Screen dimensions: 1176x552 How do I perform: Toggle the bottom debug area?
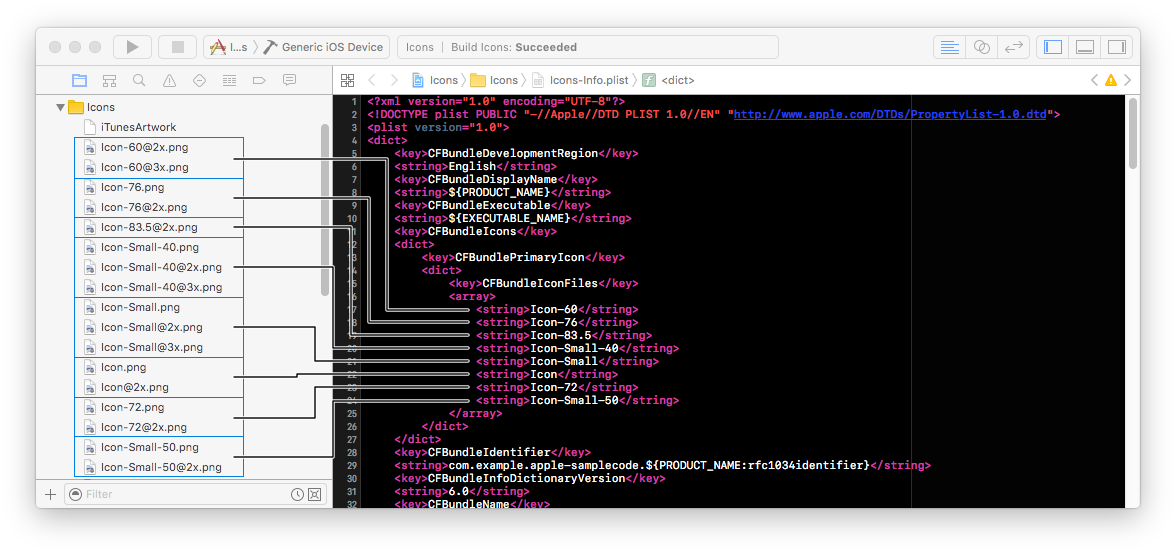click(x=1084, y=47)
